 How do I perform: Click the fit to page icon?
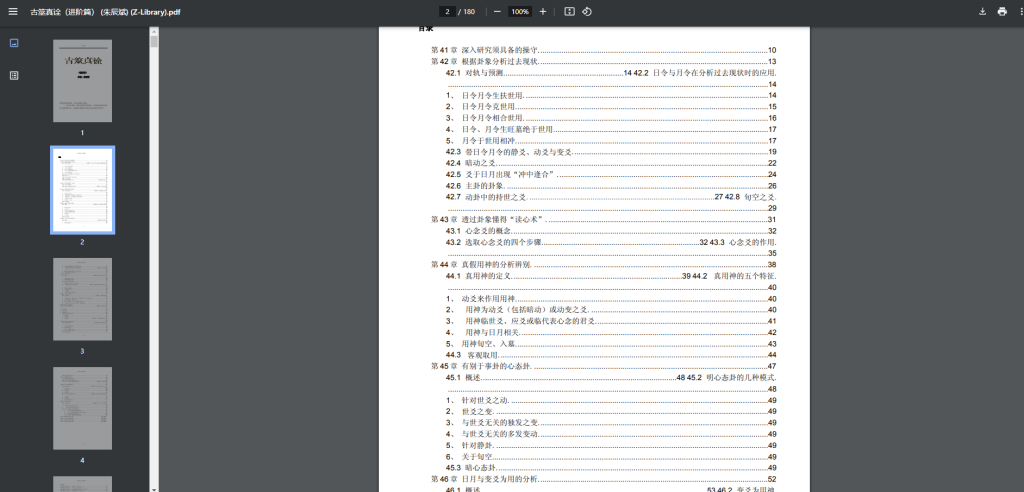pyautogui.click(x=569, y=12)
